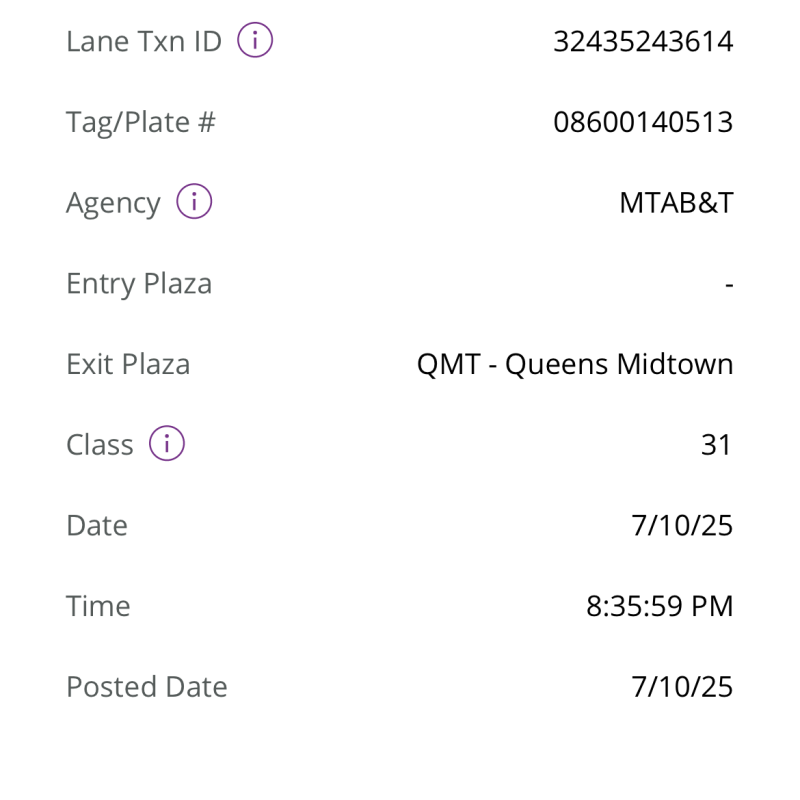800x800 pixels.
Task: Click the Posted Date label
Action: 147,687
